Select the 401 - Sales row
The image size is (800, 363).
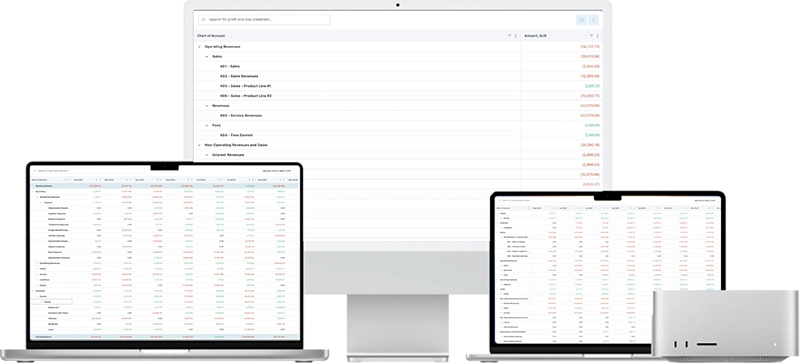coord(398,66)
